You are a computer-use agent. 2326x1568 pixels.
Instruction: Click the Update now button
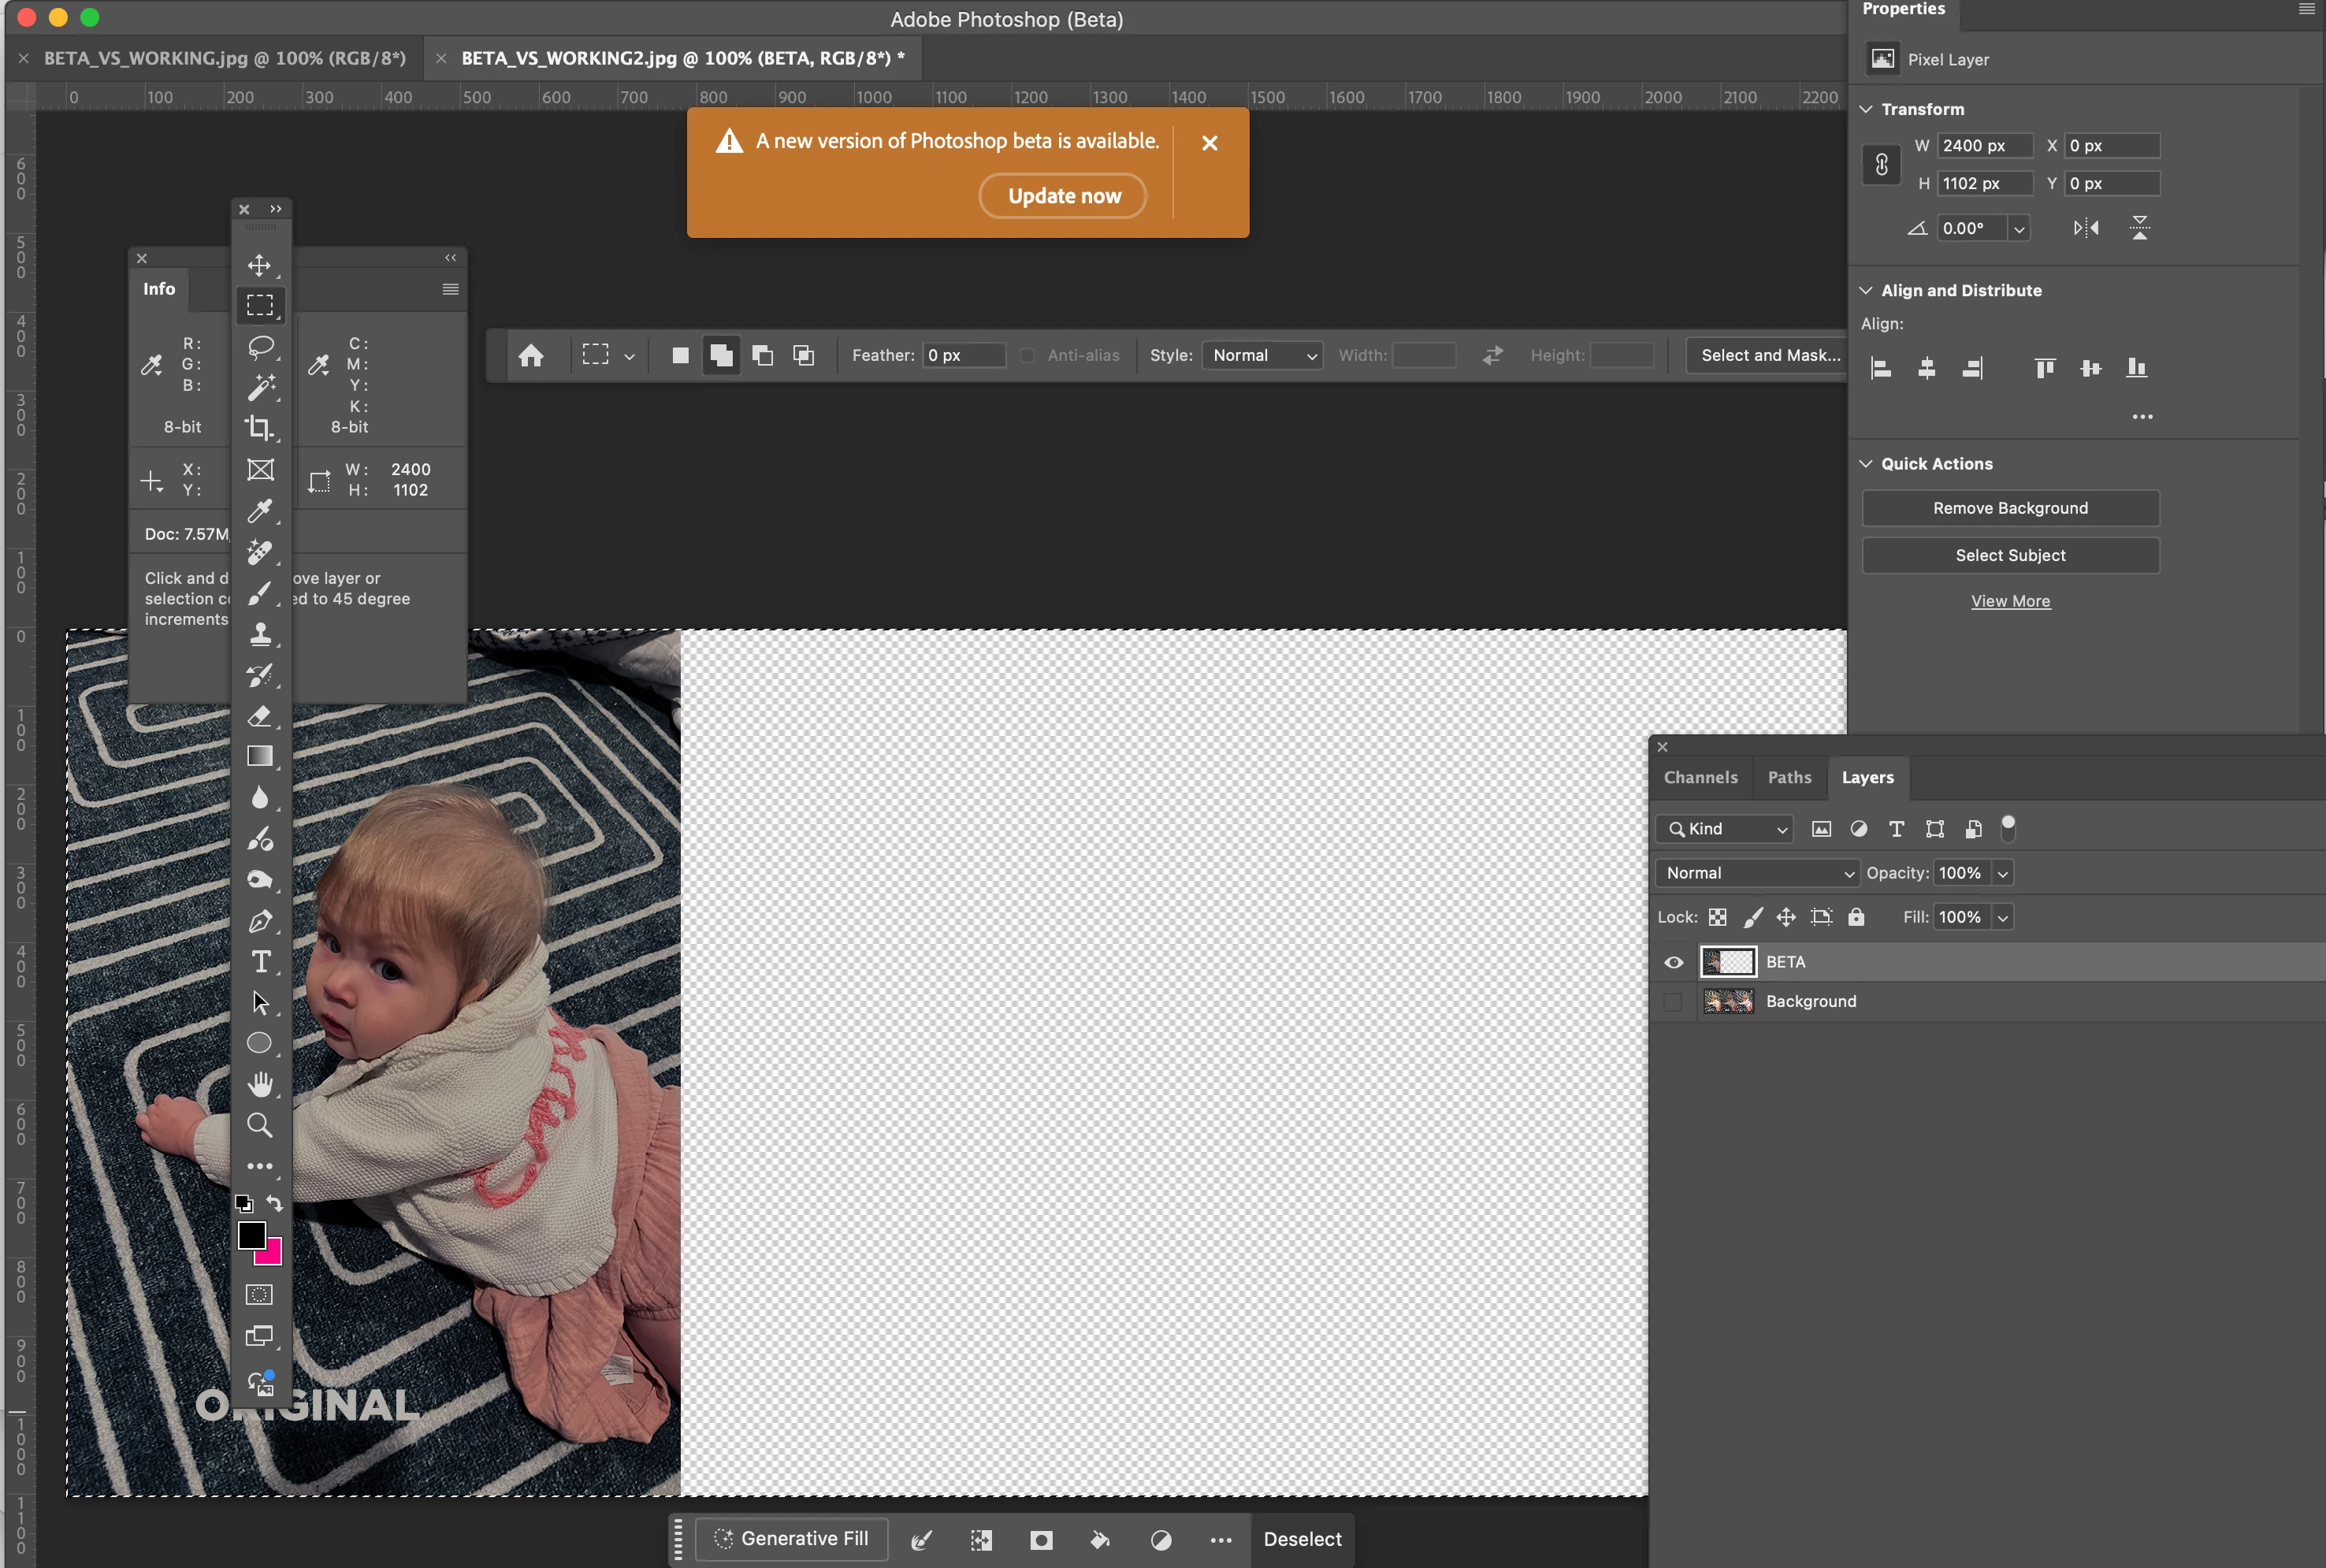pyautogui.click(x=1063, y=196)
